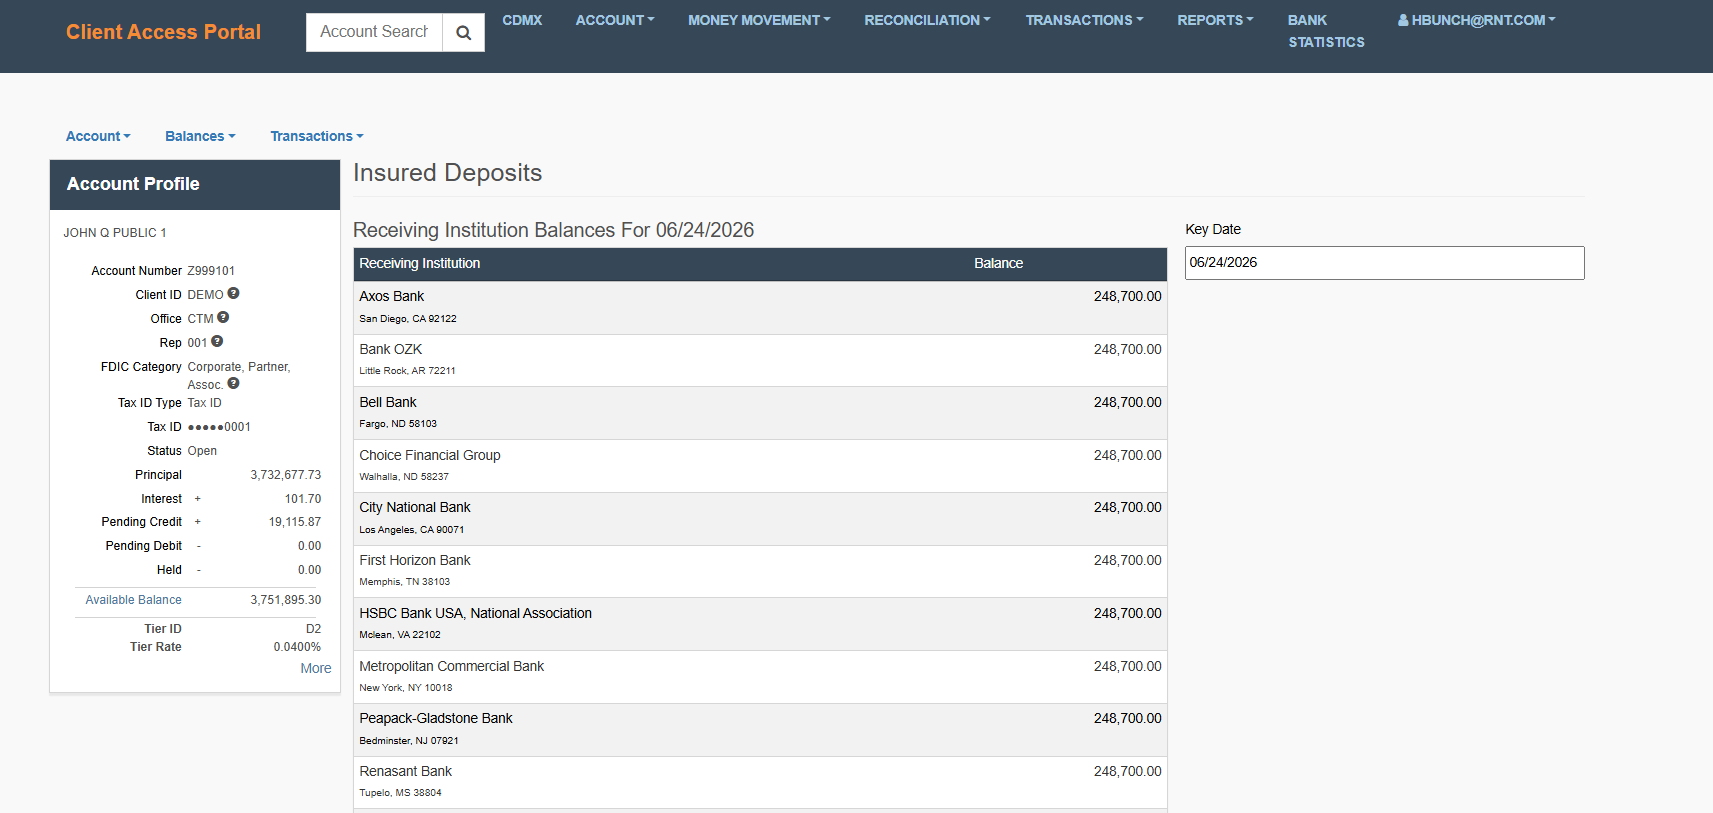1713x813 pixels.
Task: Expand the ACCOUNT top navigation dropdown
Action: pyautogui.click(x=615, y=20)
